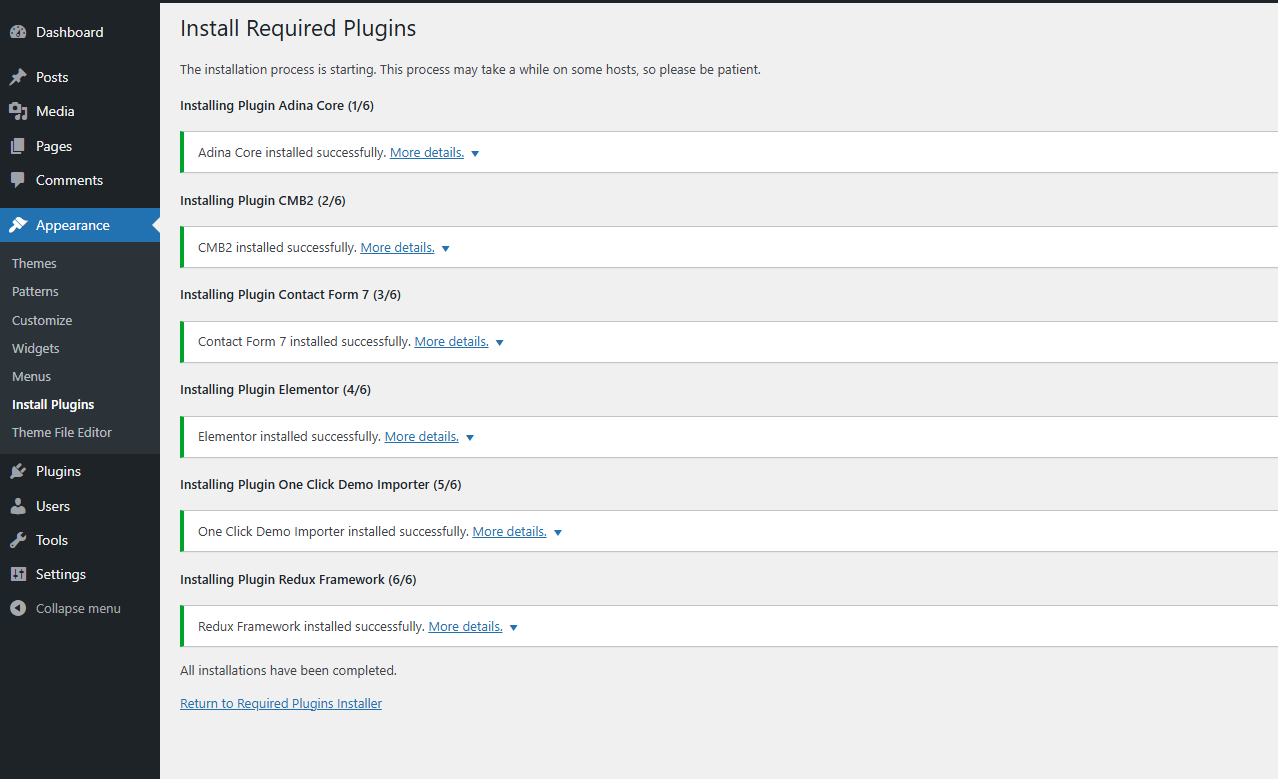The width and height of the screenshot is (1278, 779).
Task: Open the Settings menu label
Action: (61, 574)
